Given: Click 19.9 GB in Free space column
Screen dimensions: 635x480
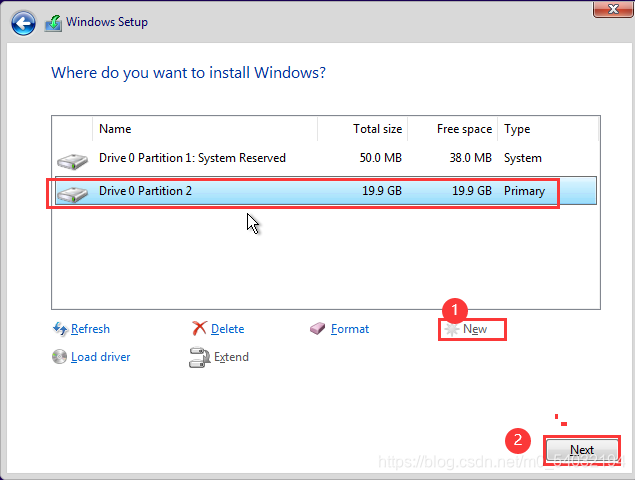Looking at the screenshot, I should (472, 191).
